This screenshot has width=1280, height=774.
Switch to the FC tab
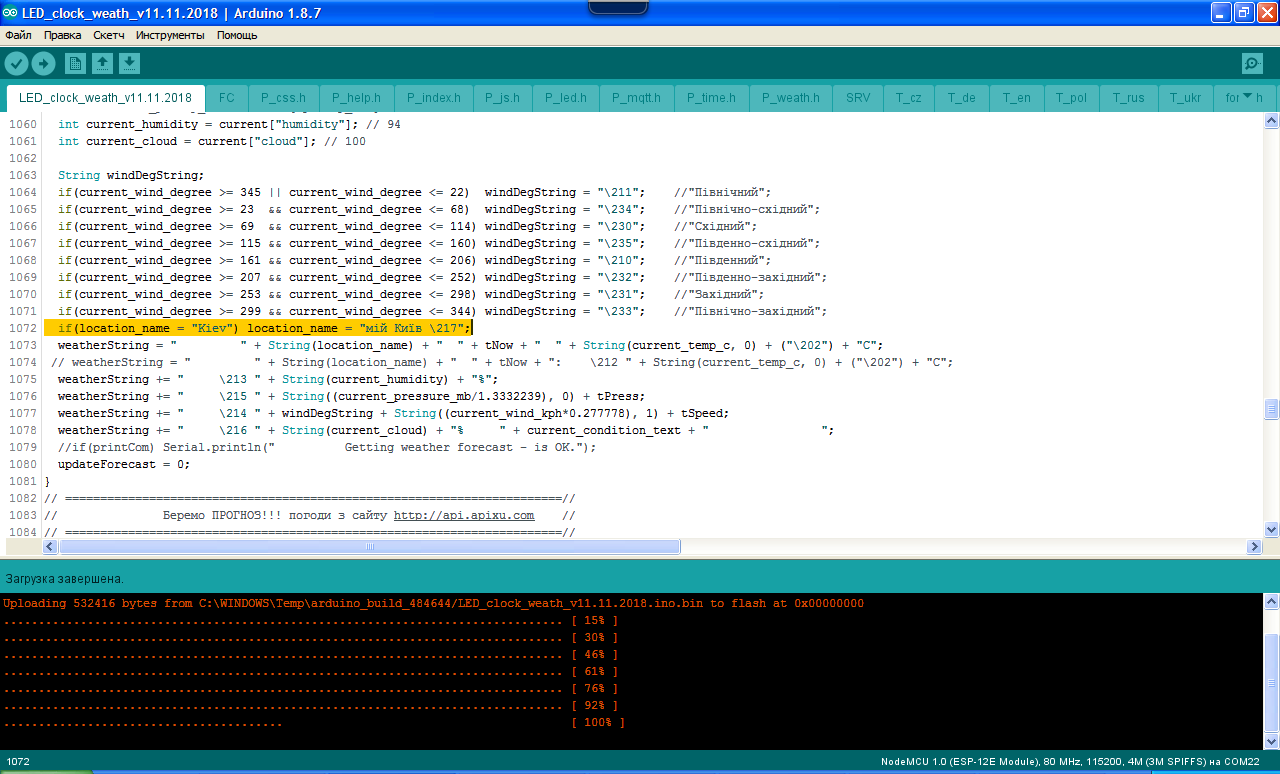tap(227, 98)
